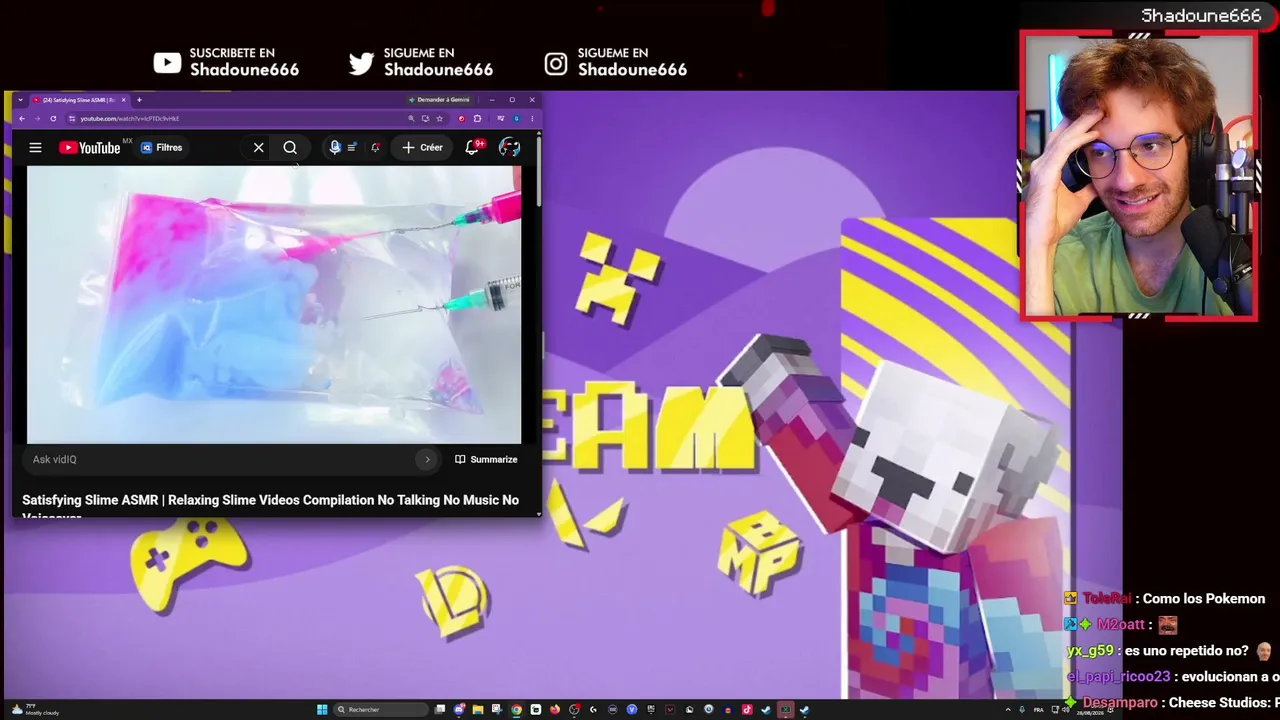Open YouTube notifications bell with 9+ badge

click(x=472, y=148)
